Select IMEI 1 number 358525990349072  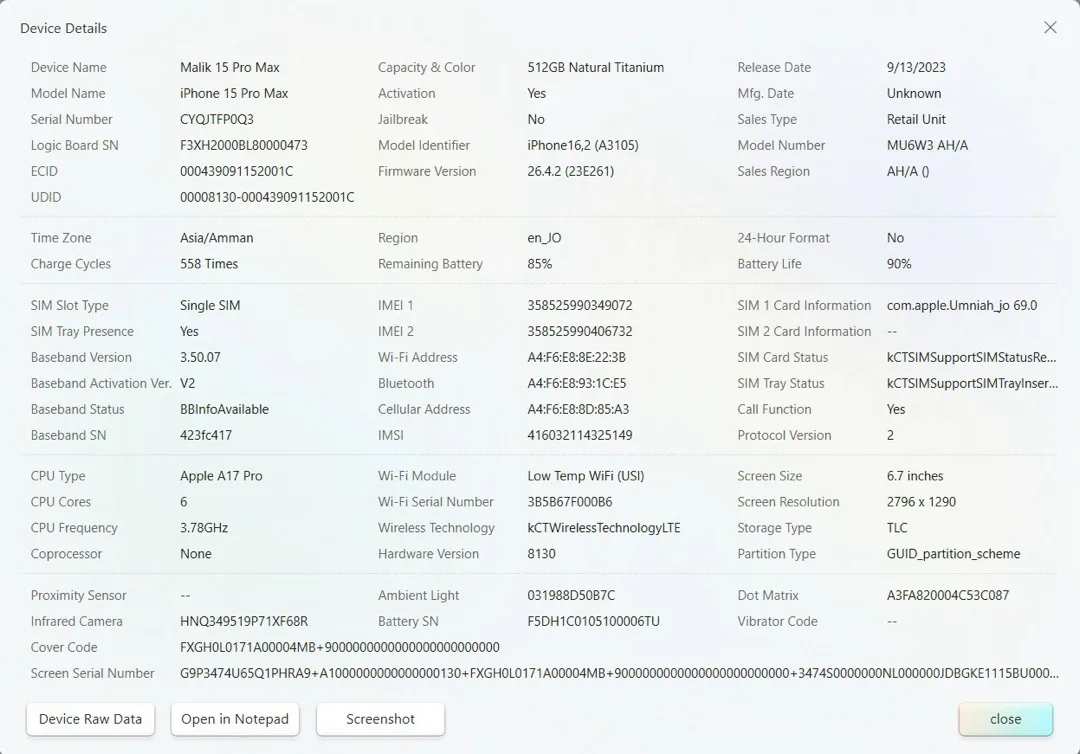click(580, 305)
